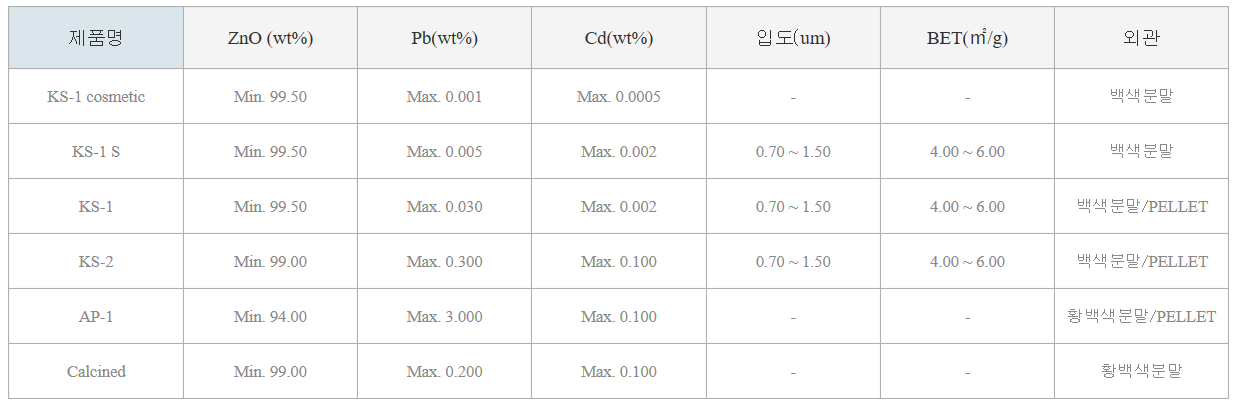Click the Max. 3.000 Pb value
1238x407 pixels.
click(444, 317)
